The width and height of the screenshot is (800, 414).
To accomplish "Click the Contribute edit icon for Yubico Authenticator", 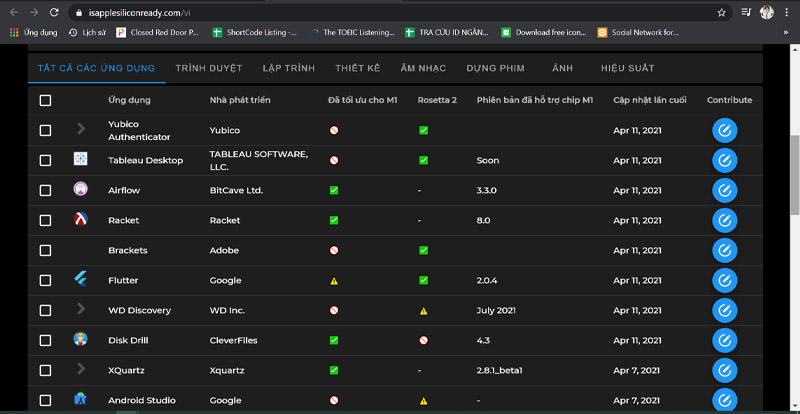I will tap(724, 130).
